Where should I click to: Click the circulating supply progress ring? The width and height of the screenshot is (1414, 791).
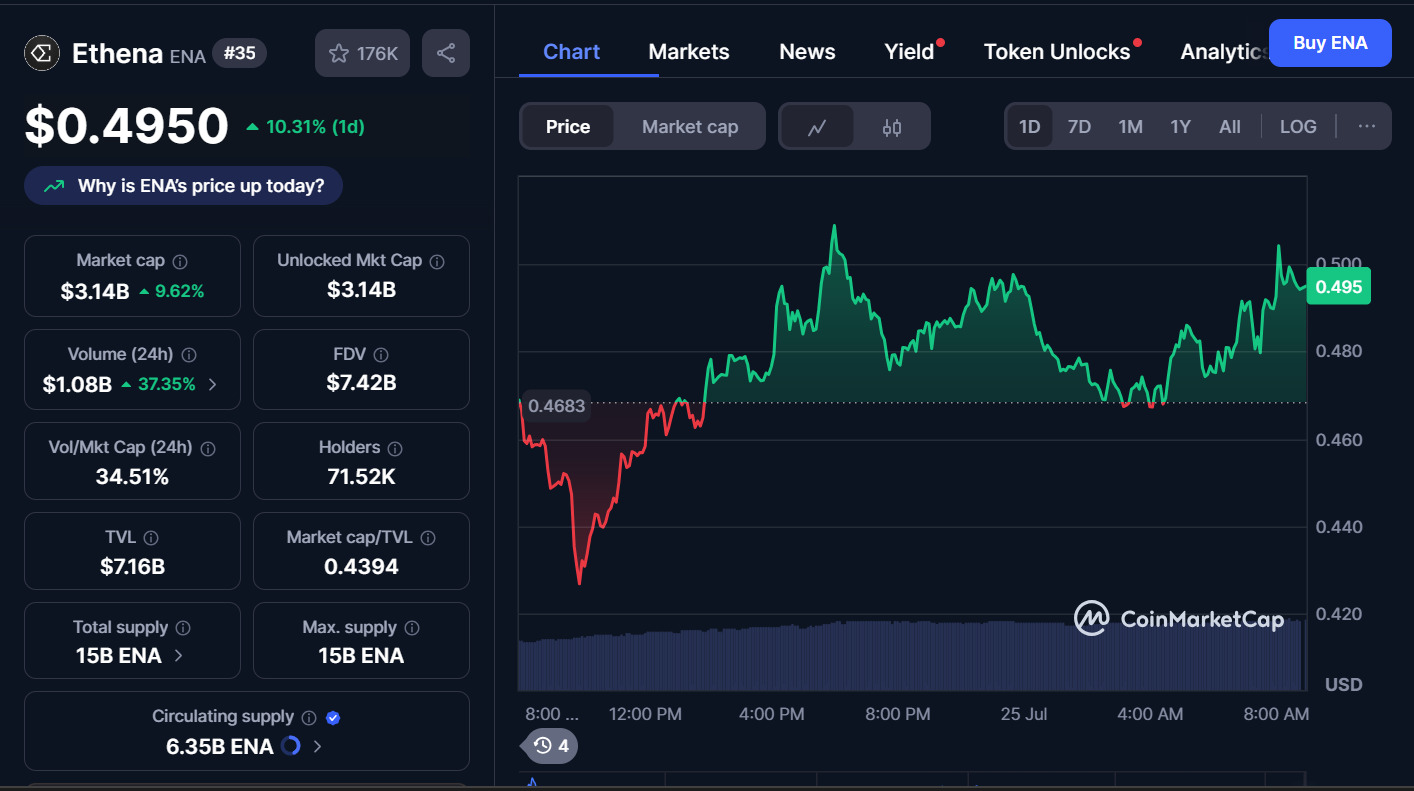tap(291, 746)
